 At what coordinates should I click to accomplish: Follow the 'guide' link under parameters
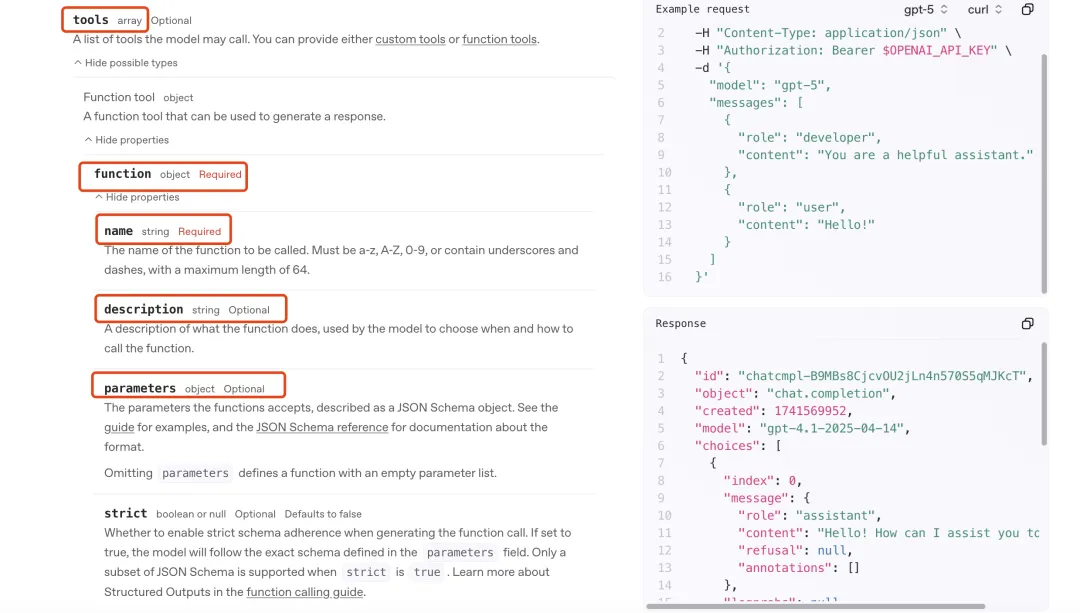point(119,427)
